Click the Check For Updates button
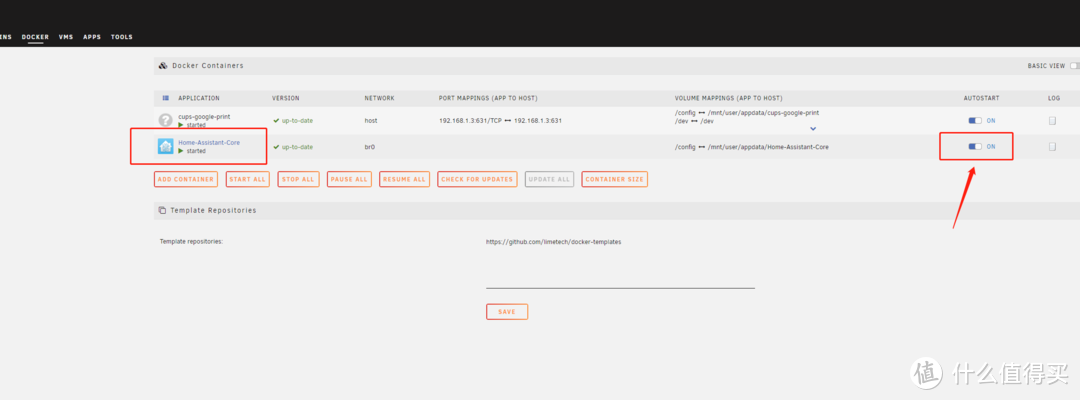Image resolution: width=1080 pixels, height=400 pixels. 477,179
